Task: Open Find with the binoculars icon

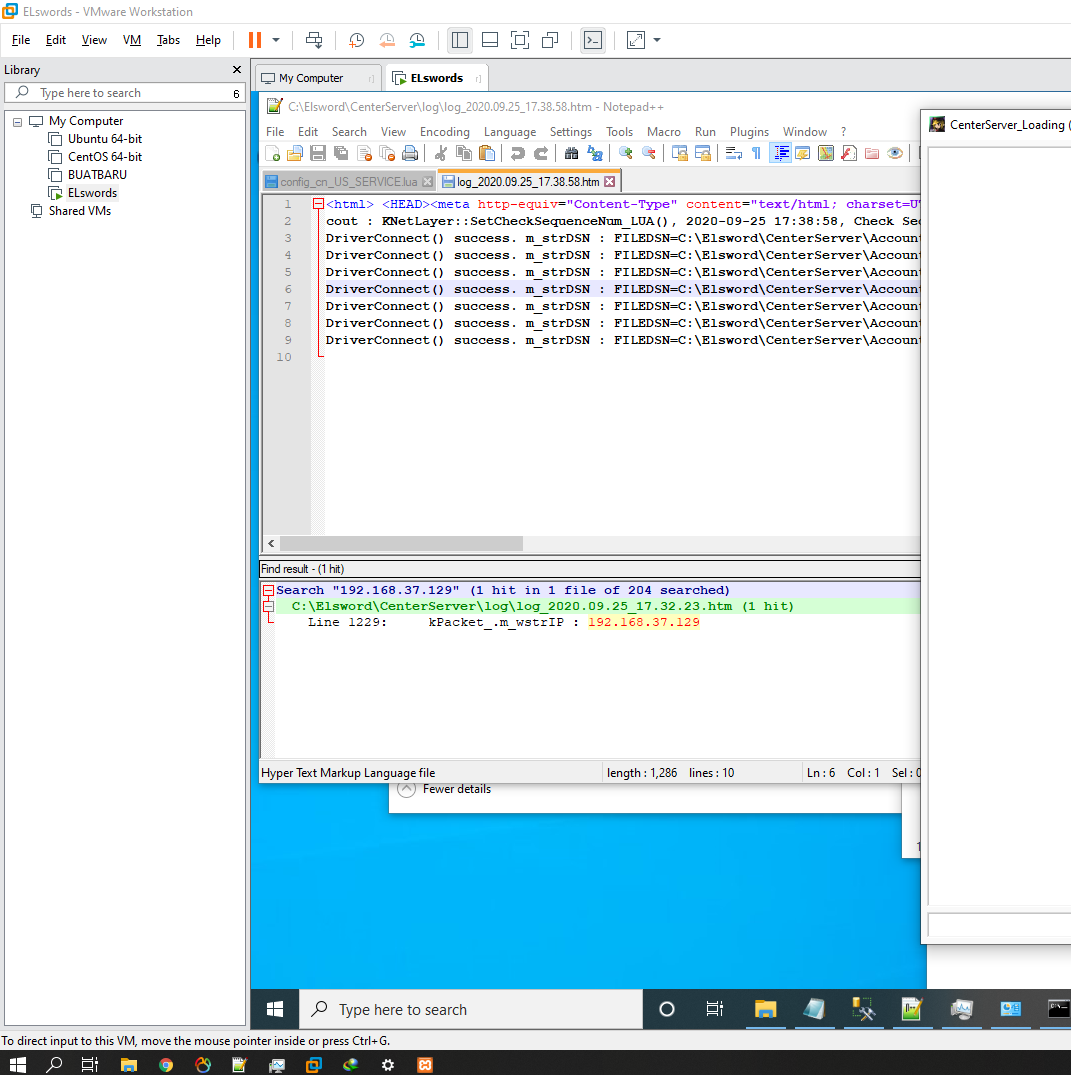Action: tap(571, 154)
